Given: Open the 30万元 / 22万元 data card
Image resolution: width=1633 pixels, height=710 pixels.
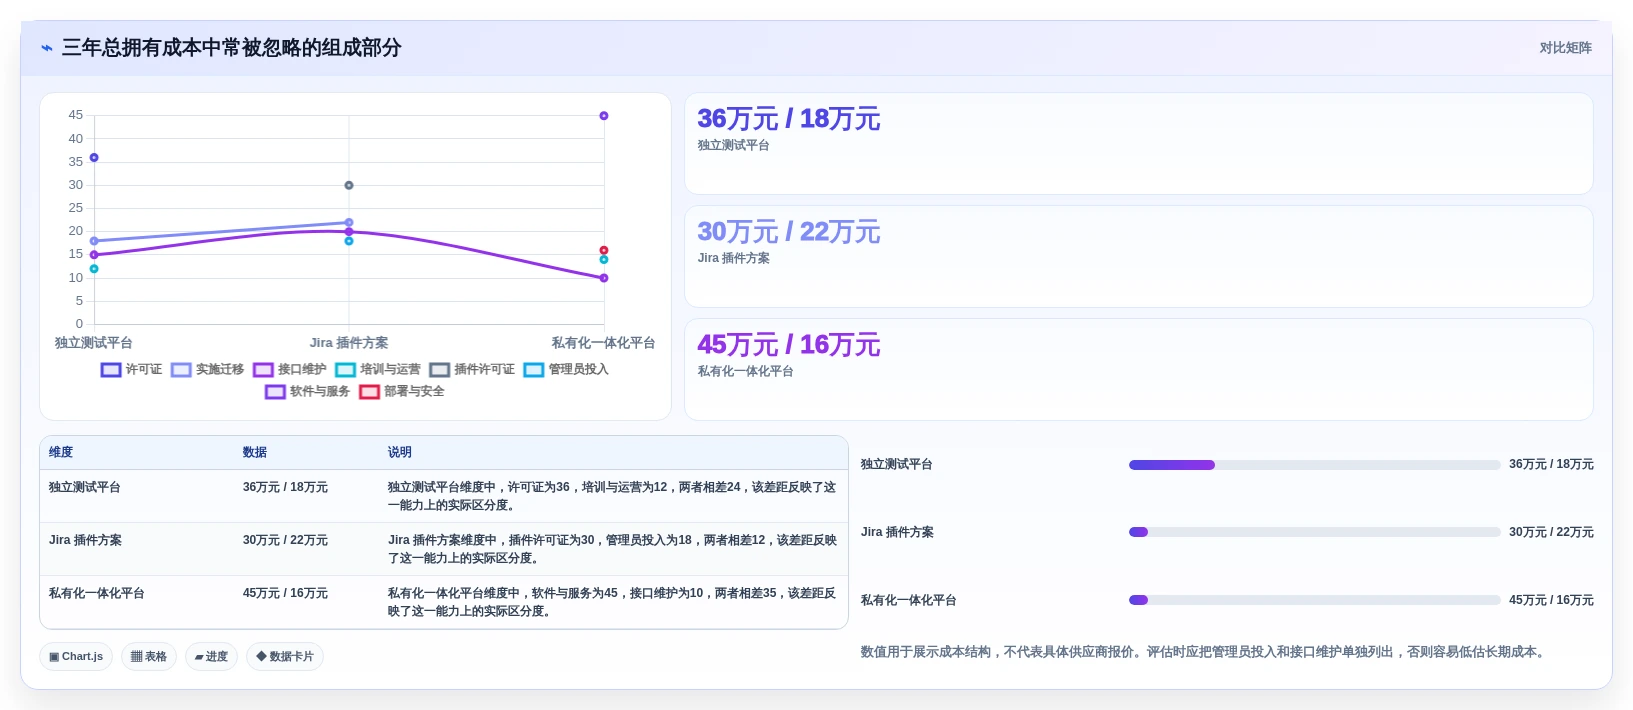Looking at the screenshot, I should coord(1139,257).
